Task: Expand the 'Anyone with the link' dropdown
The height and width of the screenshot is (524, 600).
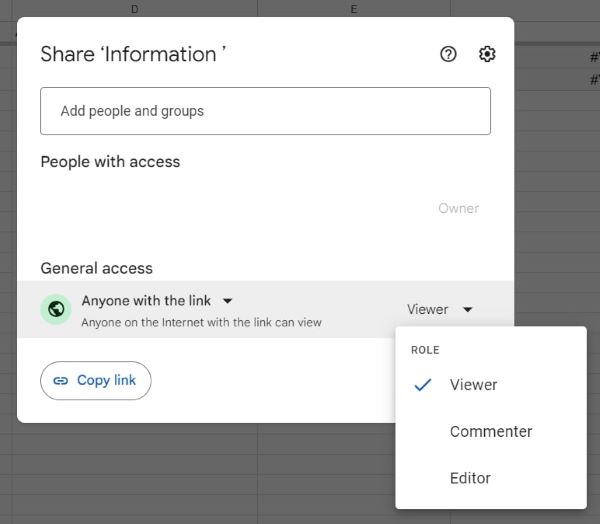Action: pos(228,300)
